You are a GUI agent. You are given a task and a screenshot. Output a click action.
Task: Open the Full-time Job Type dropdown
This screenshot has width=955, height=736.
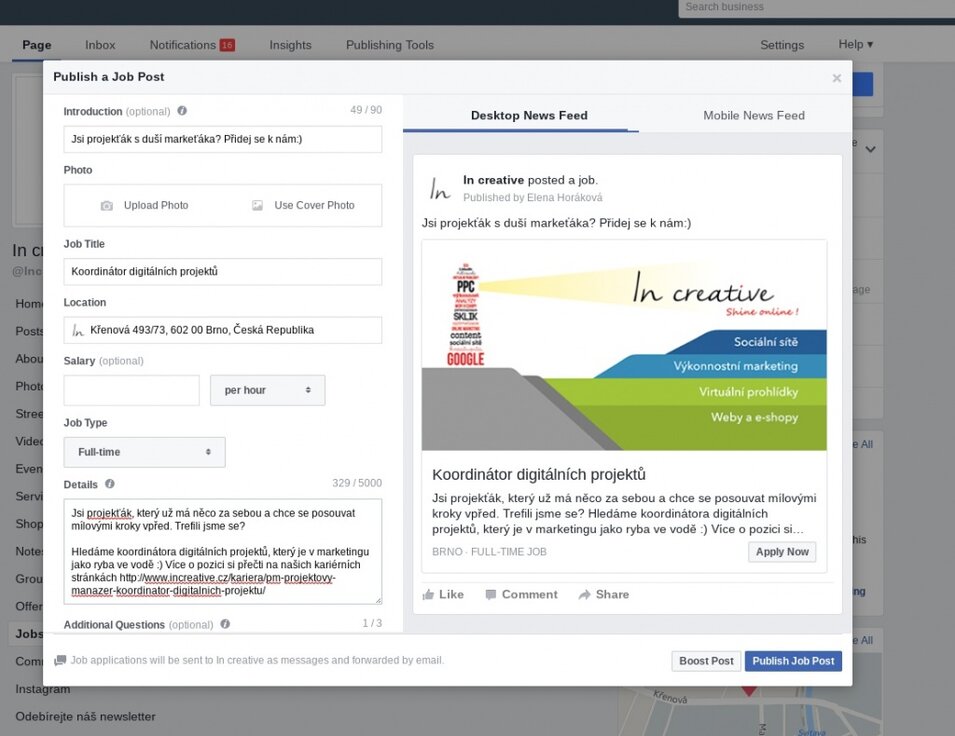coord(143,451)
